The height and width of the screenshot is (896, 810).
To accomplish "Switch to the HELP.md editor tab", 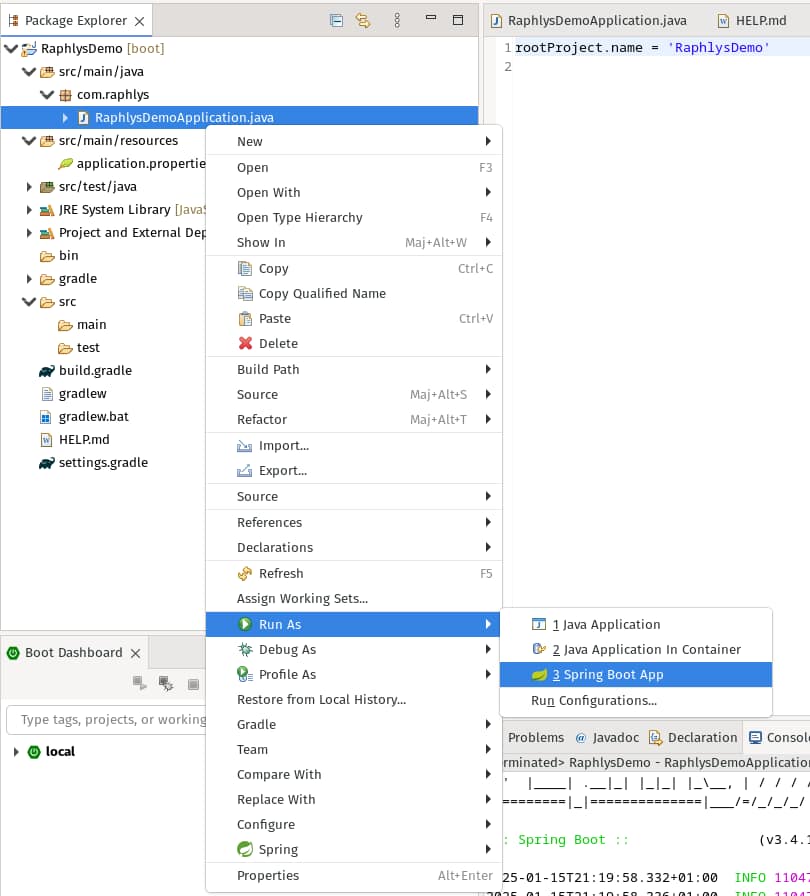I will coord(762,21).
